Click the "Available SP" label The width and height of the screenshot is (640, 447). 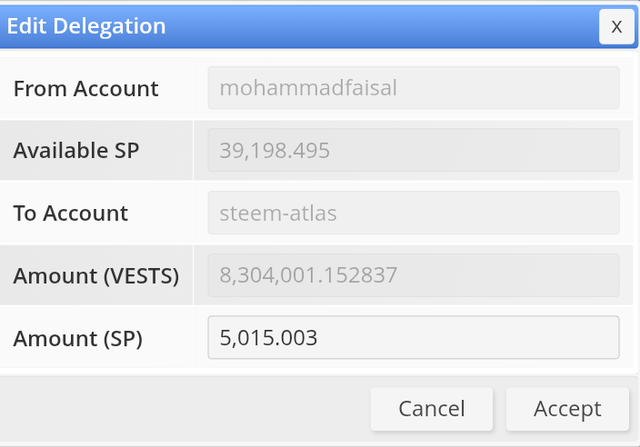click(76, 151)
